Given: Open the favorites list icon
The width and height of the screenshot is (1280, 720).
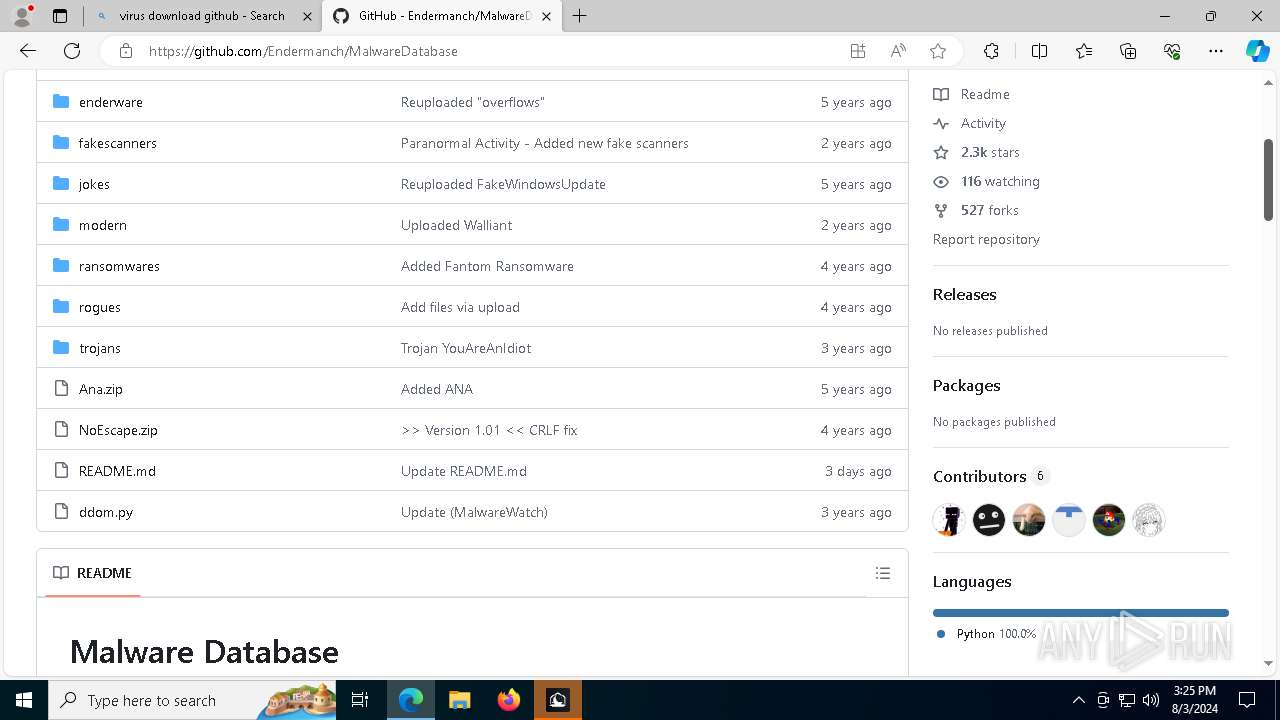Looking at the screenshot, I should (1084, 51).
